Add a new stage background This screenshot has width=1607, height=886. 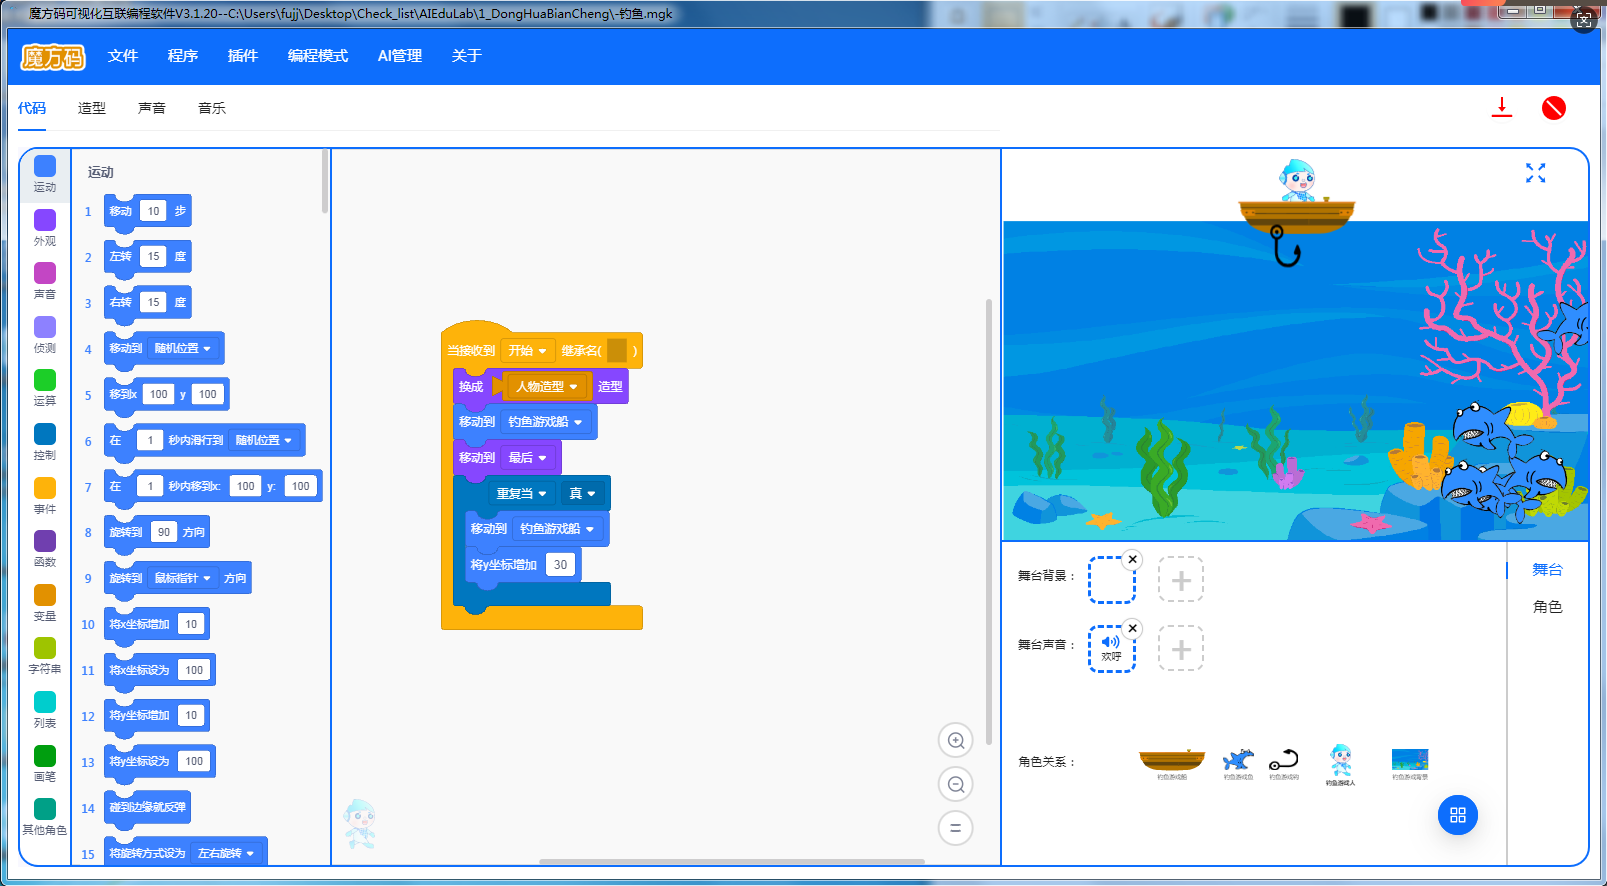pyautogui.click(x=1181, y=580)
